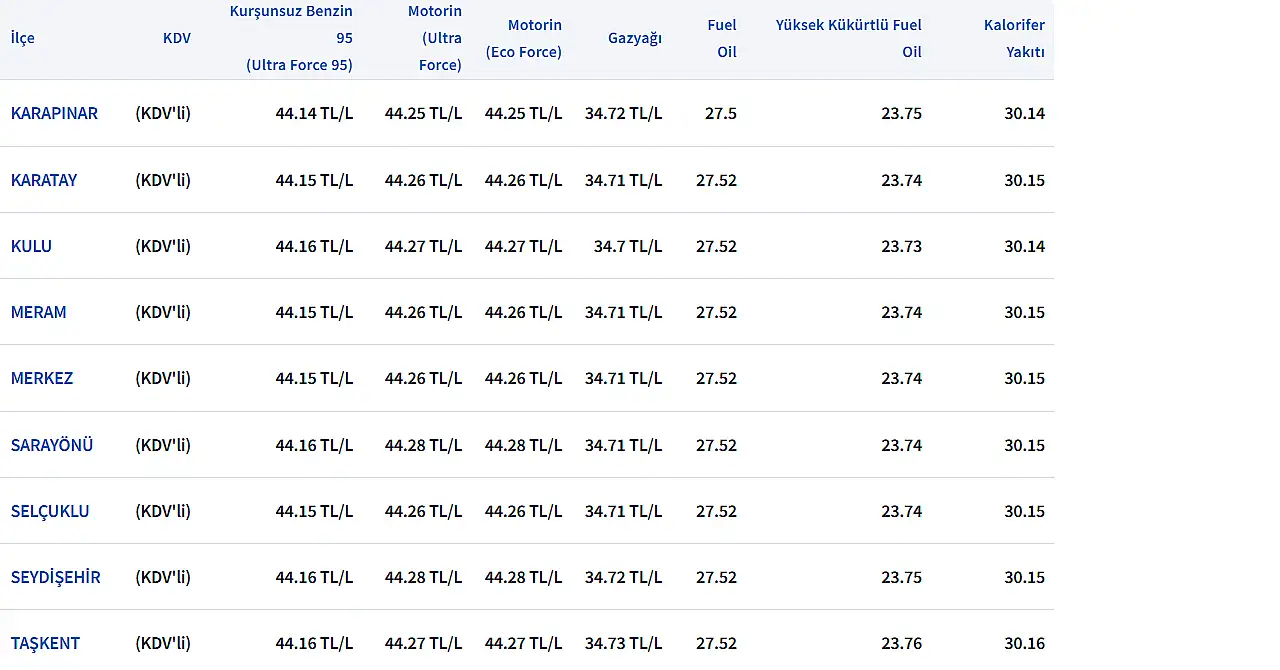
Task: Click KULU's Gazyağı price 34.7 TL/L
Action: 628,246
